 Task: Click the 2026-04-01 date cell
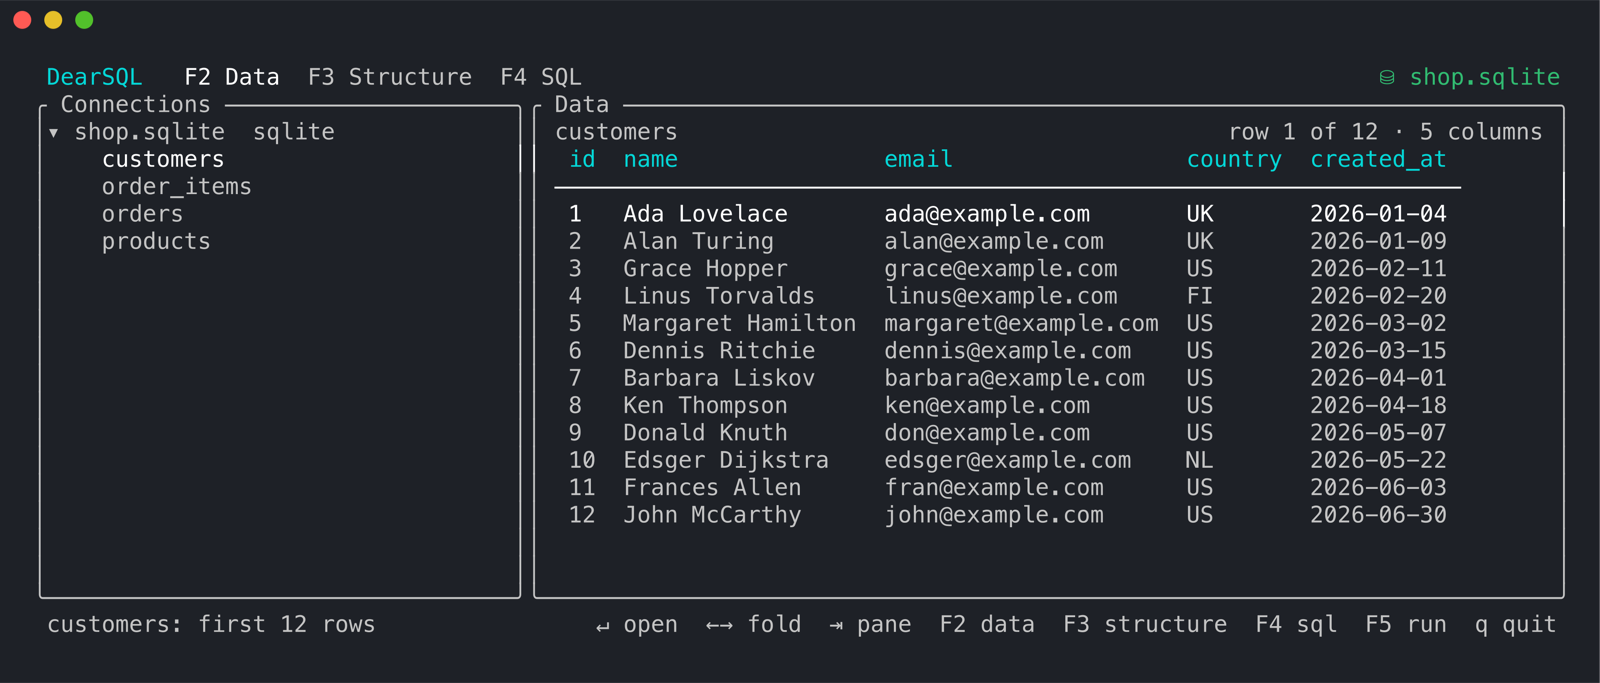pos(1378,378)
